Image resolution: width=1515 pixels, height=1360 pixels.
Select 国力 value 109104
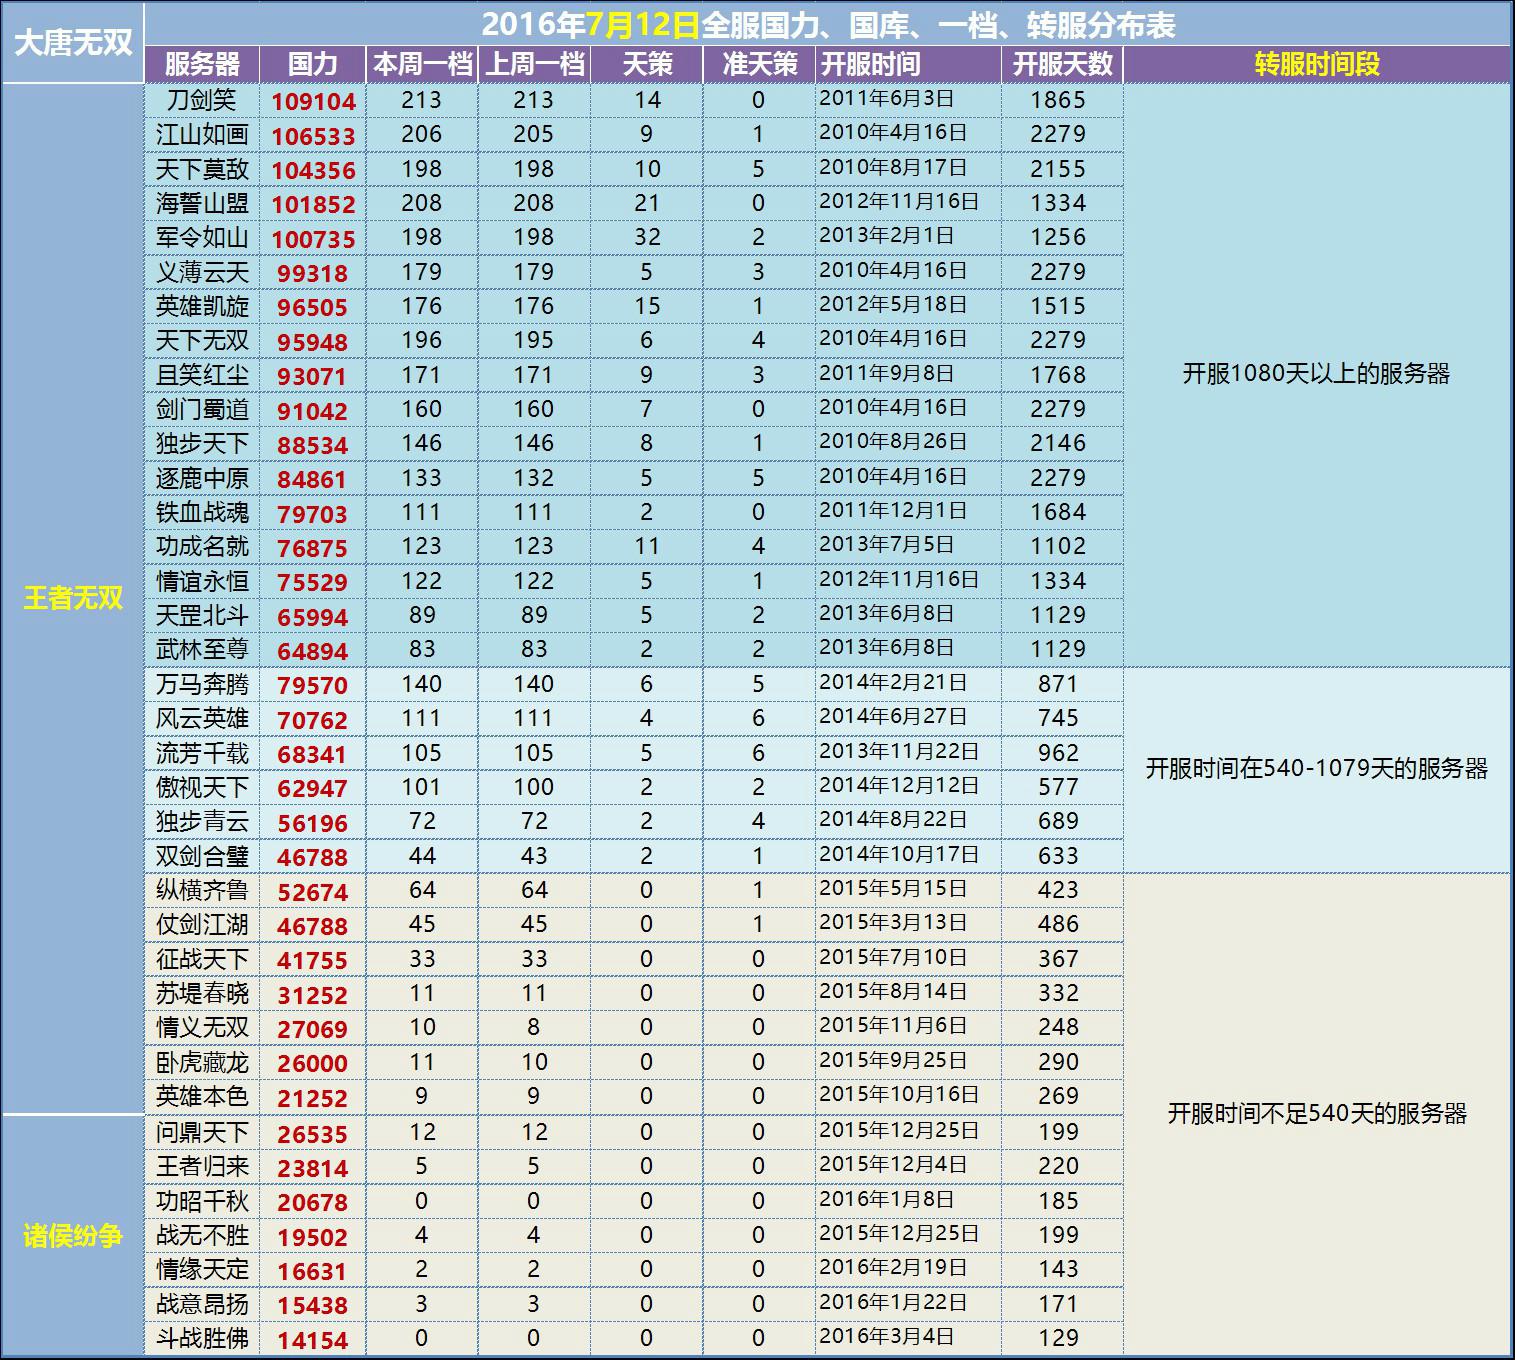tap(313, 101)
